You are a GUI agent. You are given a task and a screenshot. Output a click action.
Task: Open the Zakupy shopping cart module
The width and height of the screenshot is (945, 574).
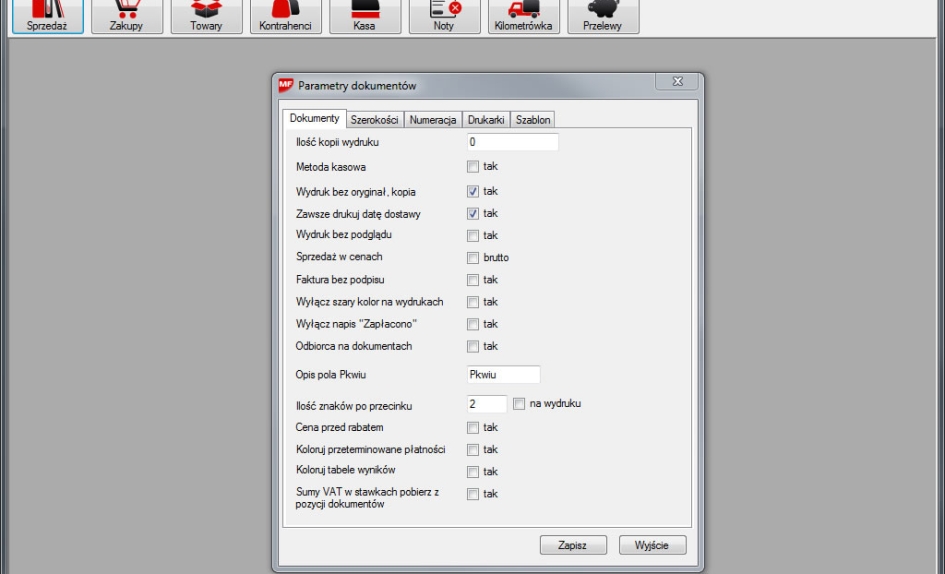(x=126, y=16)
